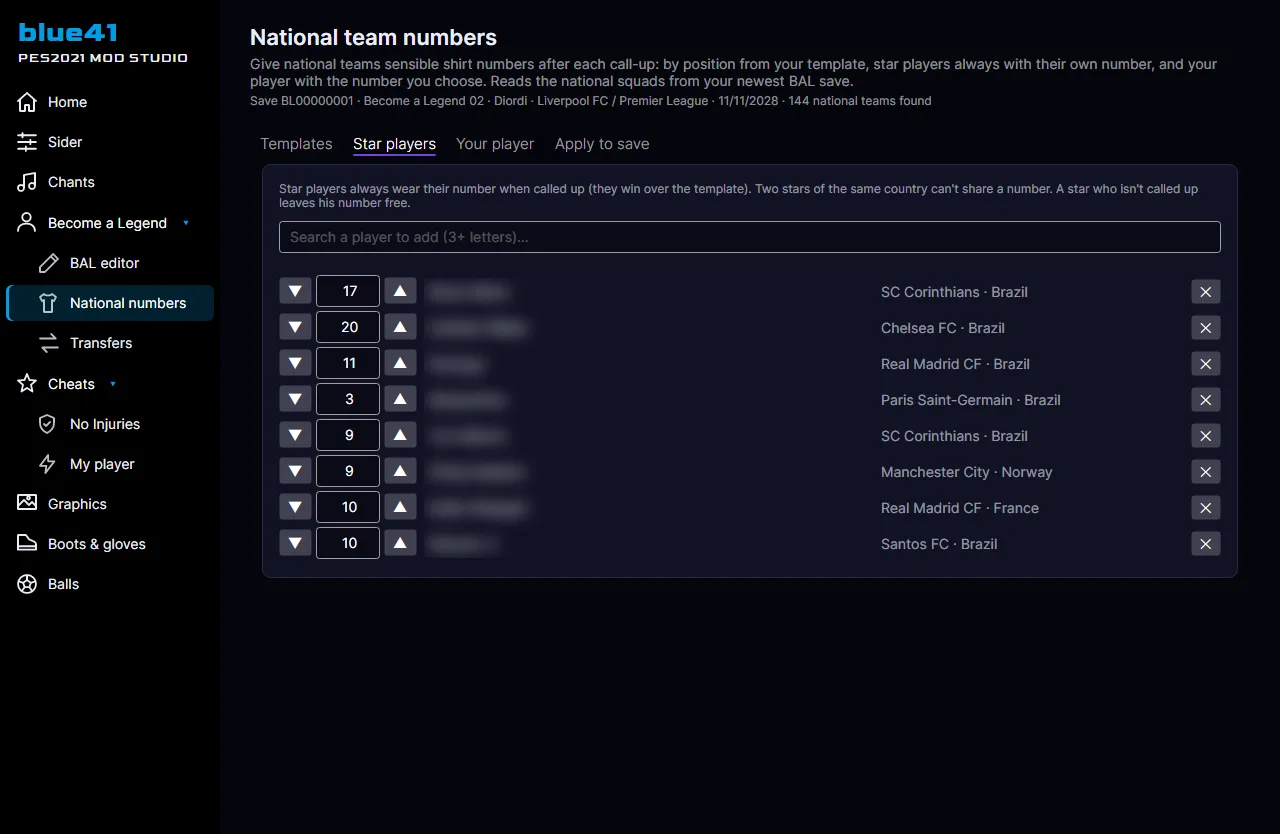Remove the Manchester City · Norway star
The image size is (1280, 834).
[x=1206, y=472]
